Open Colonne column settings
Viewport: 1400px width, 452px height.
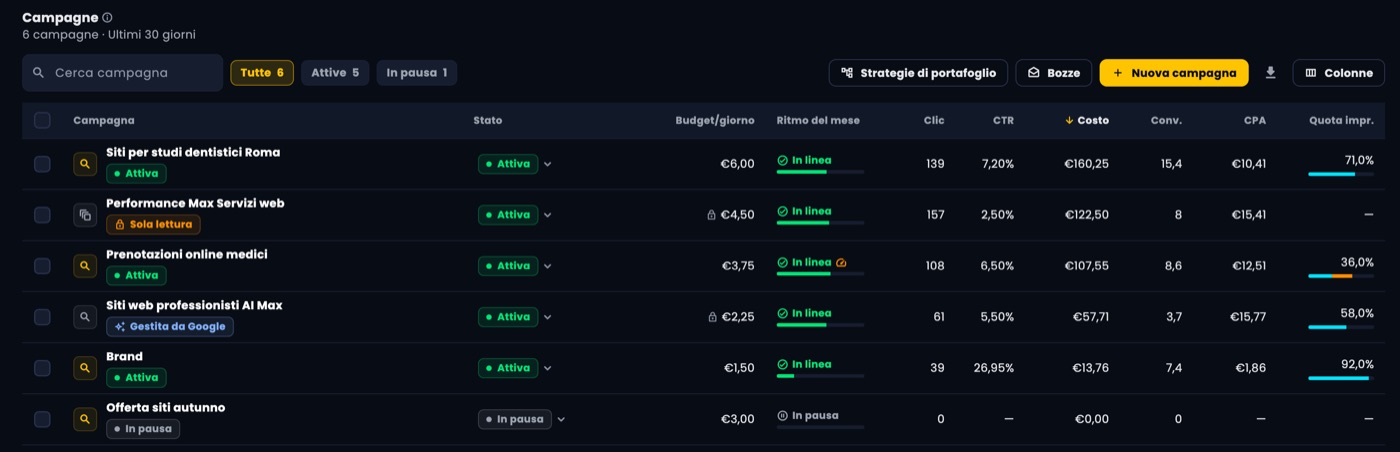pos(1339,73)
